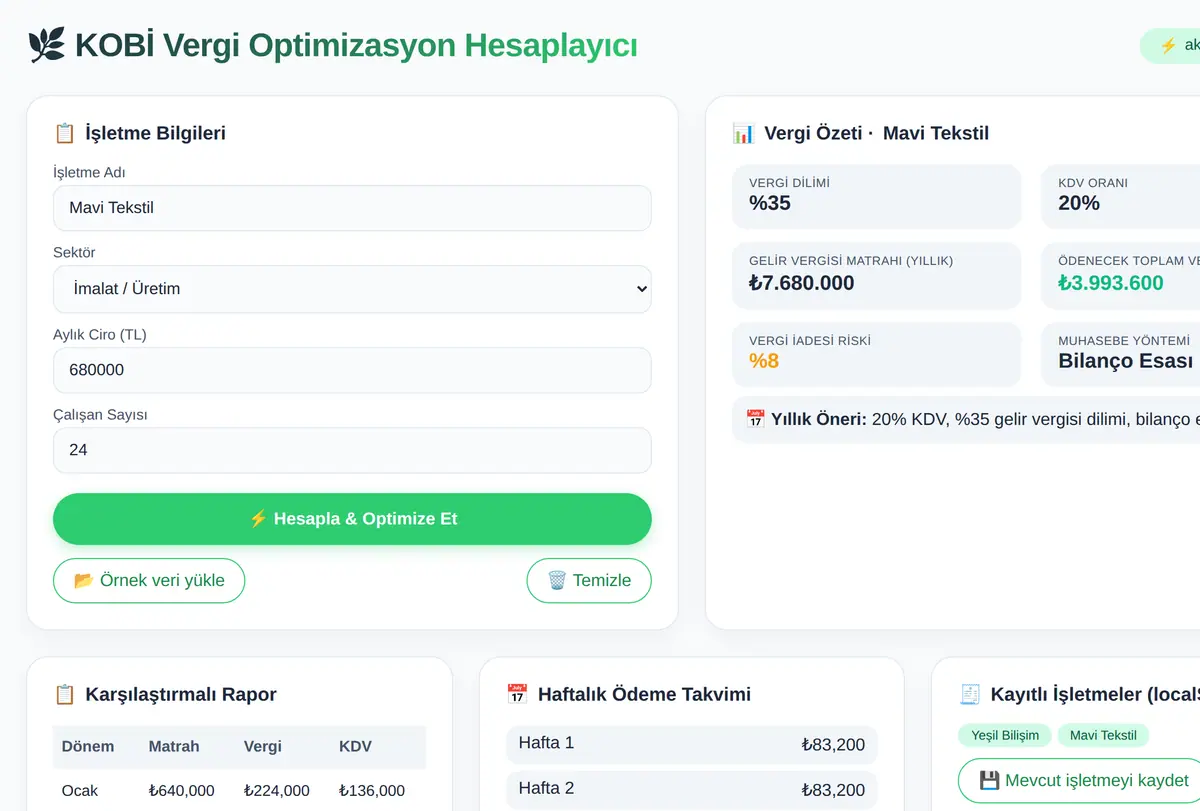Click the Çalışan Sayısı input field

click(352, 450)
